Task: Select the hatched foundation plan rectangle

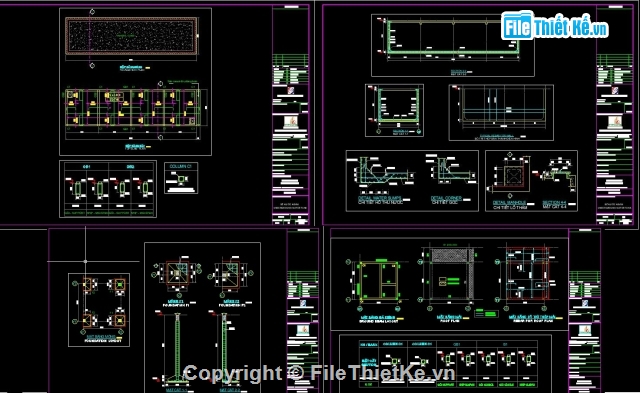Action: click(x=131, y=36)
